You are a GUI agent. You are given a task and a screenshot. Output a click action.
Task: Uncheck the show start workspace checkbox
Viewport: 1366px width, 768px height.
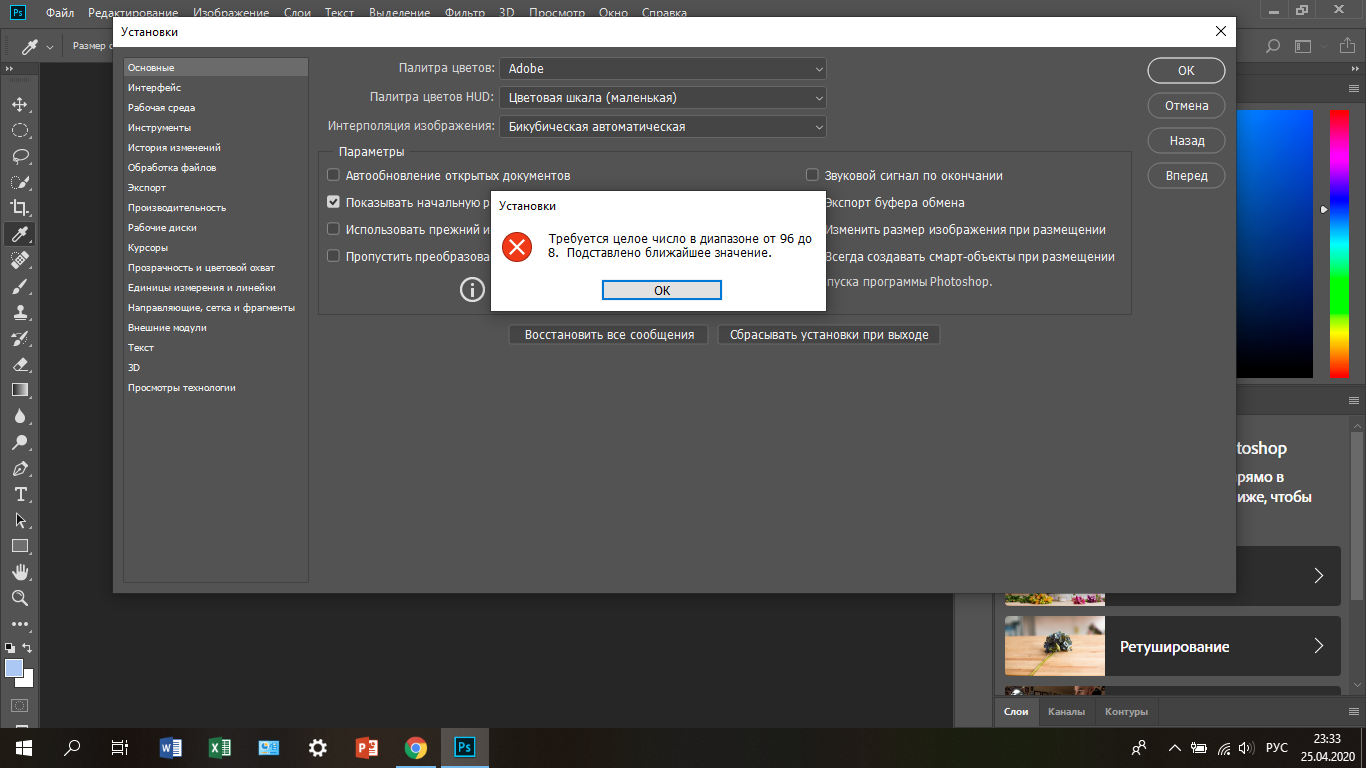pos(334,202)
